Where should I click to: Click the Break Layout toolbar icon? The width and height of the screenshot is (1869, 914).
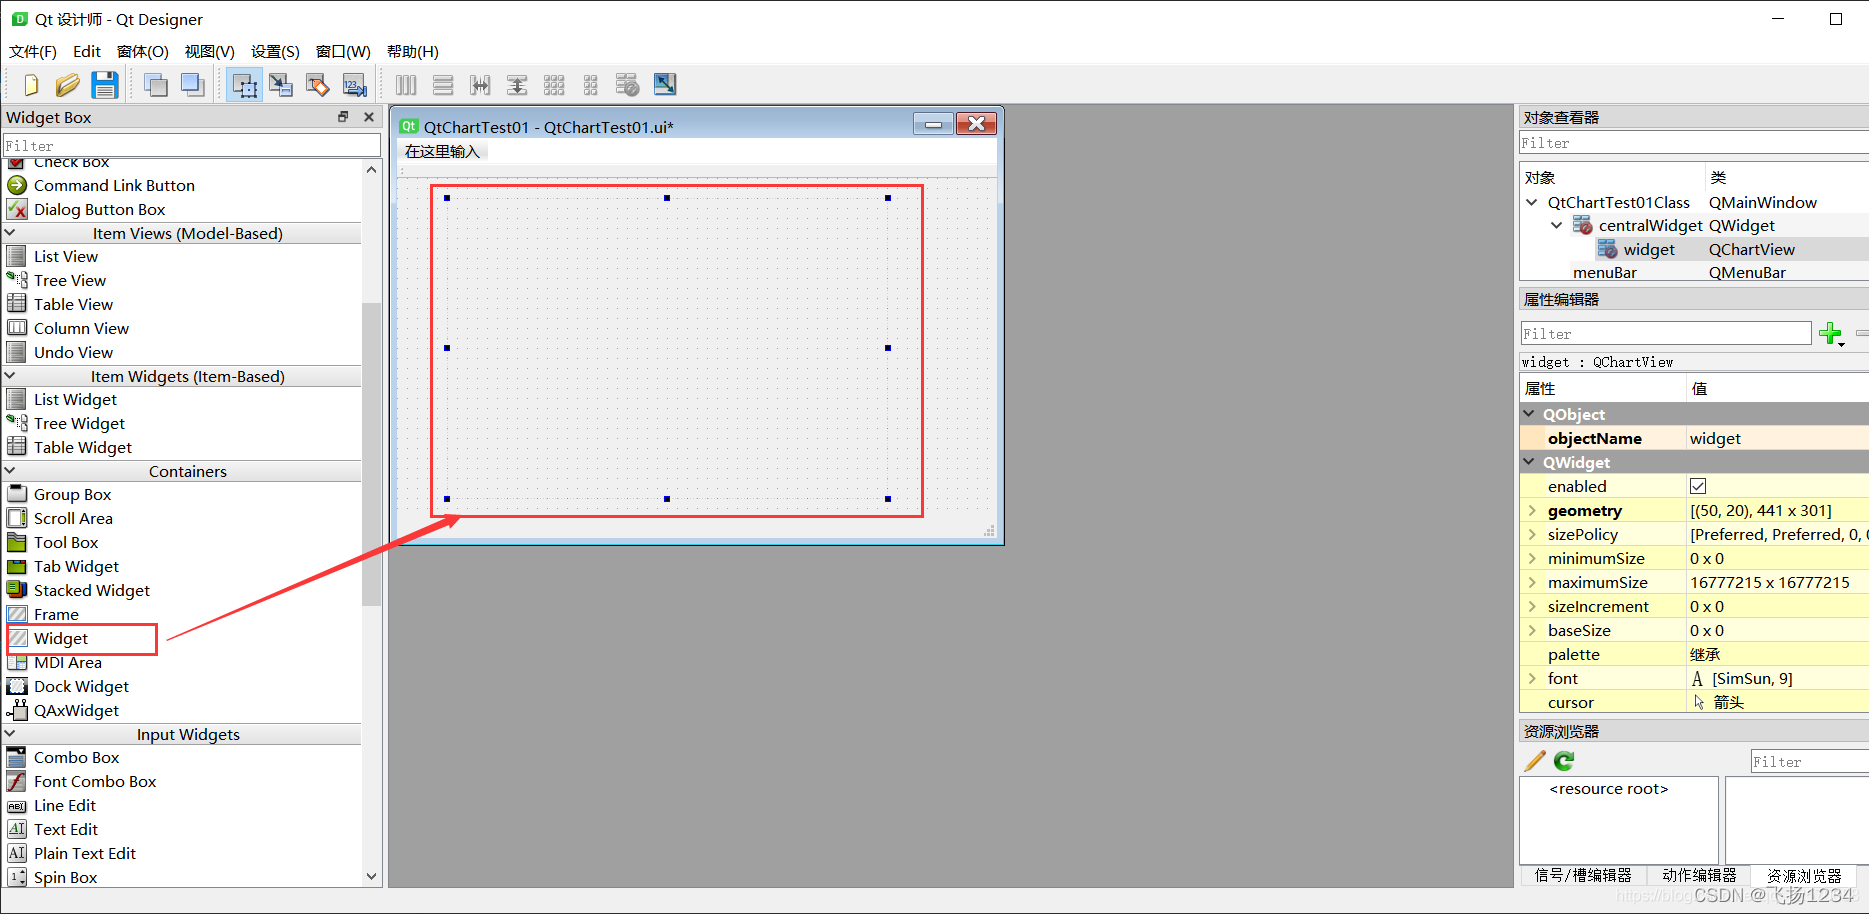click(627, 84)
